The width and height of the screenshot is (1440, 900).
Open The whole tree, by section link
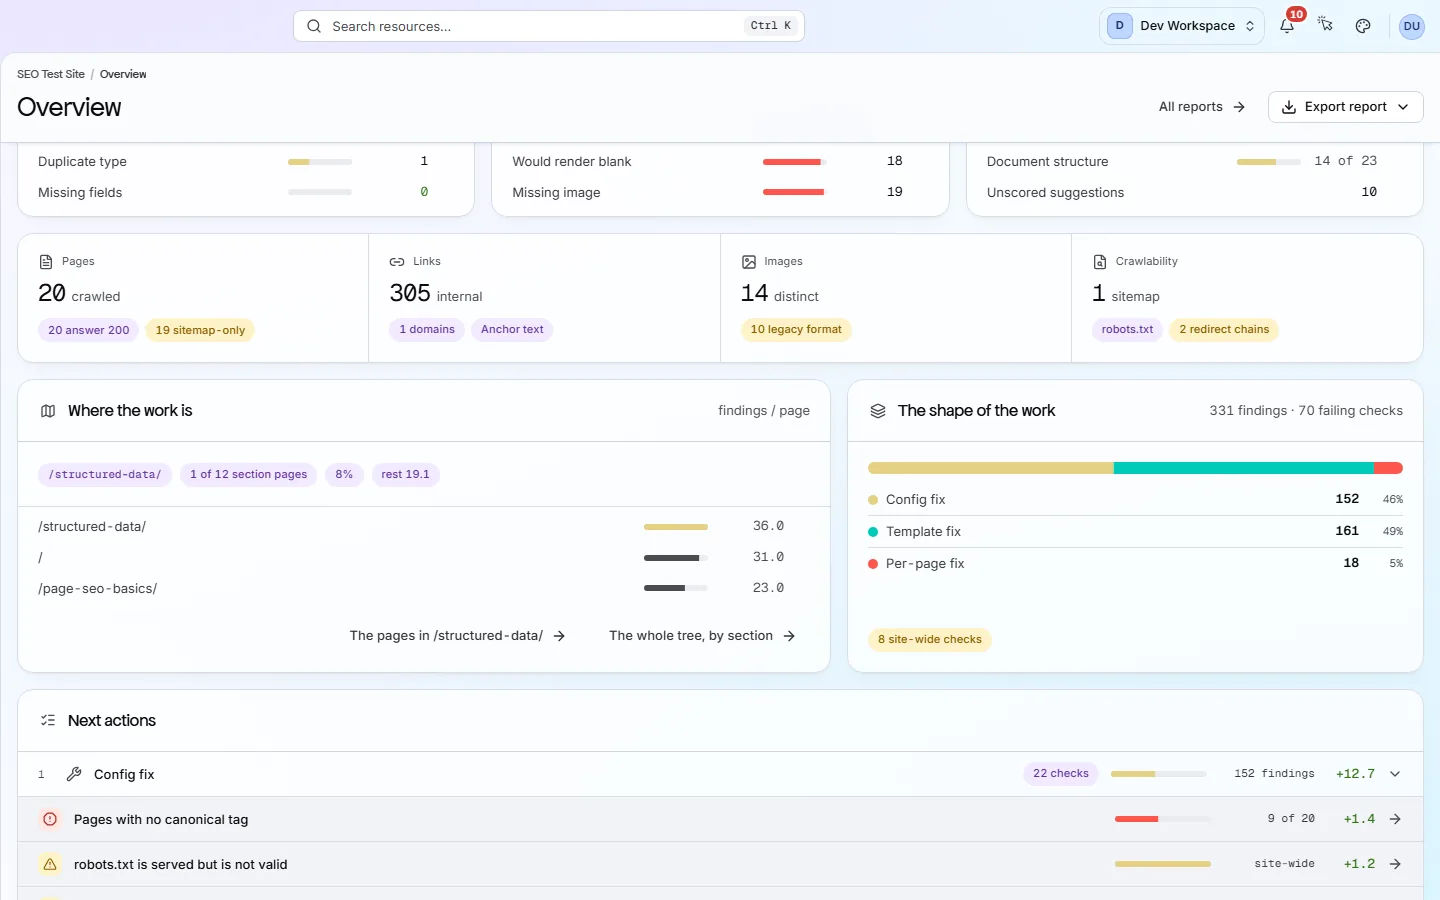[x=702, y=636]
